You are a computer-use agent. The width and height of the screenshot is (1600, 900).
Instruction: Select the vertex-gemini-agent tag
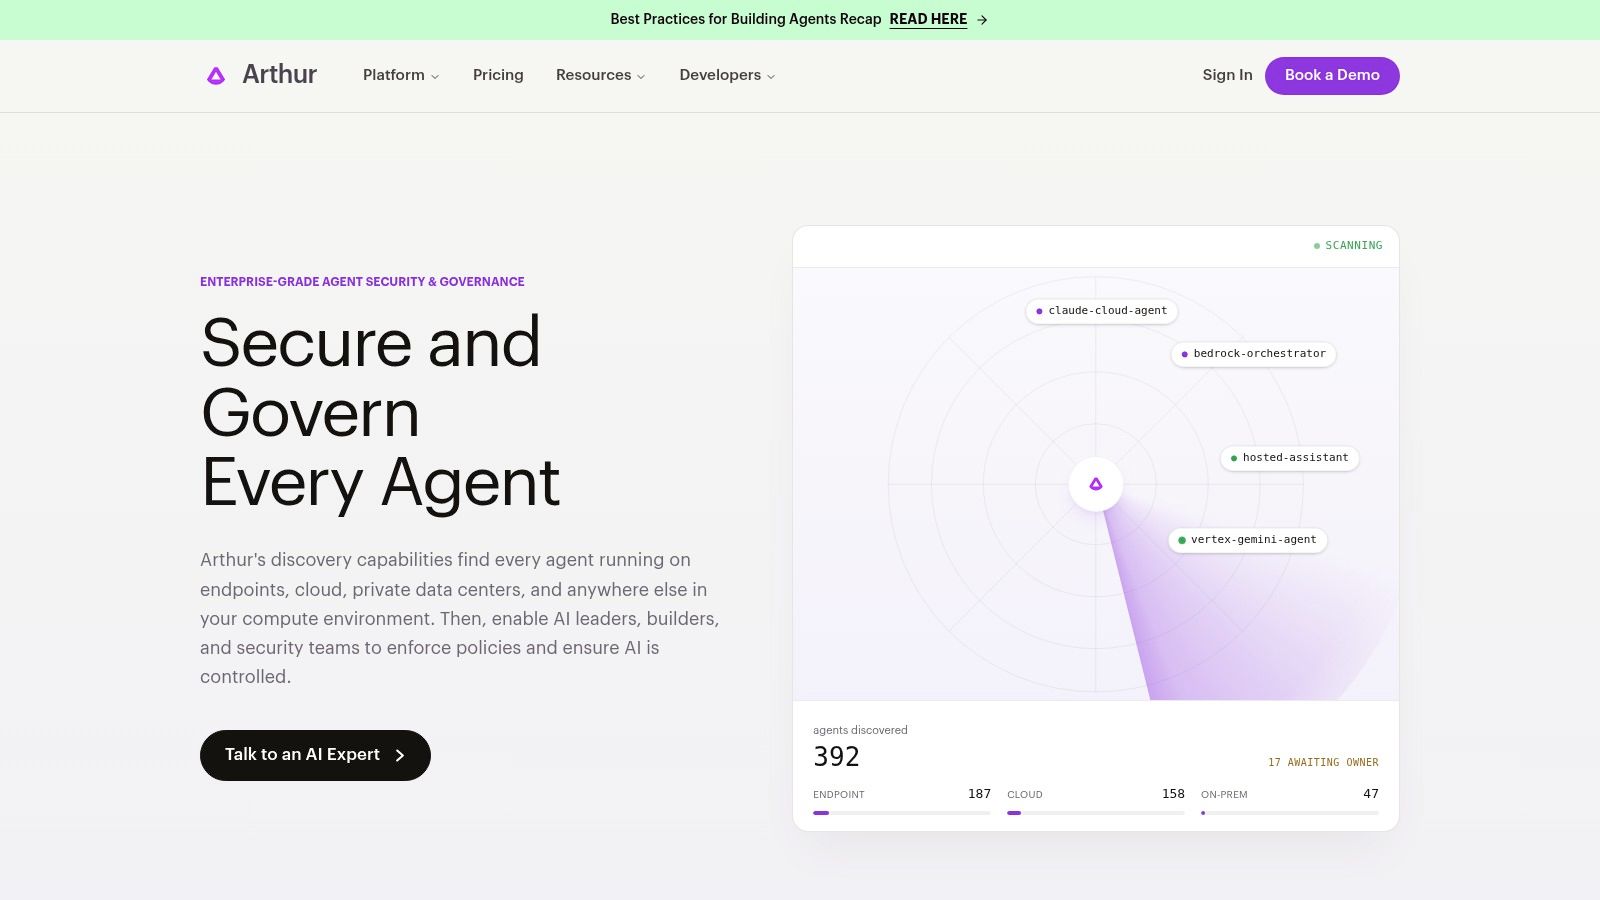[x=1248, y=540]
